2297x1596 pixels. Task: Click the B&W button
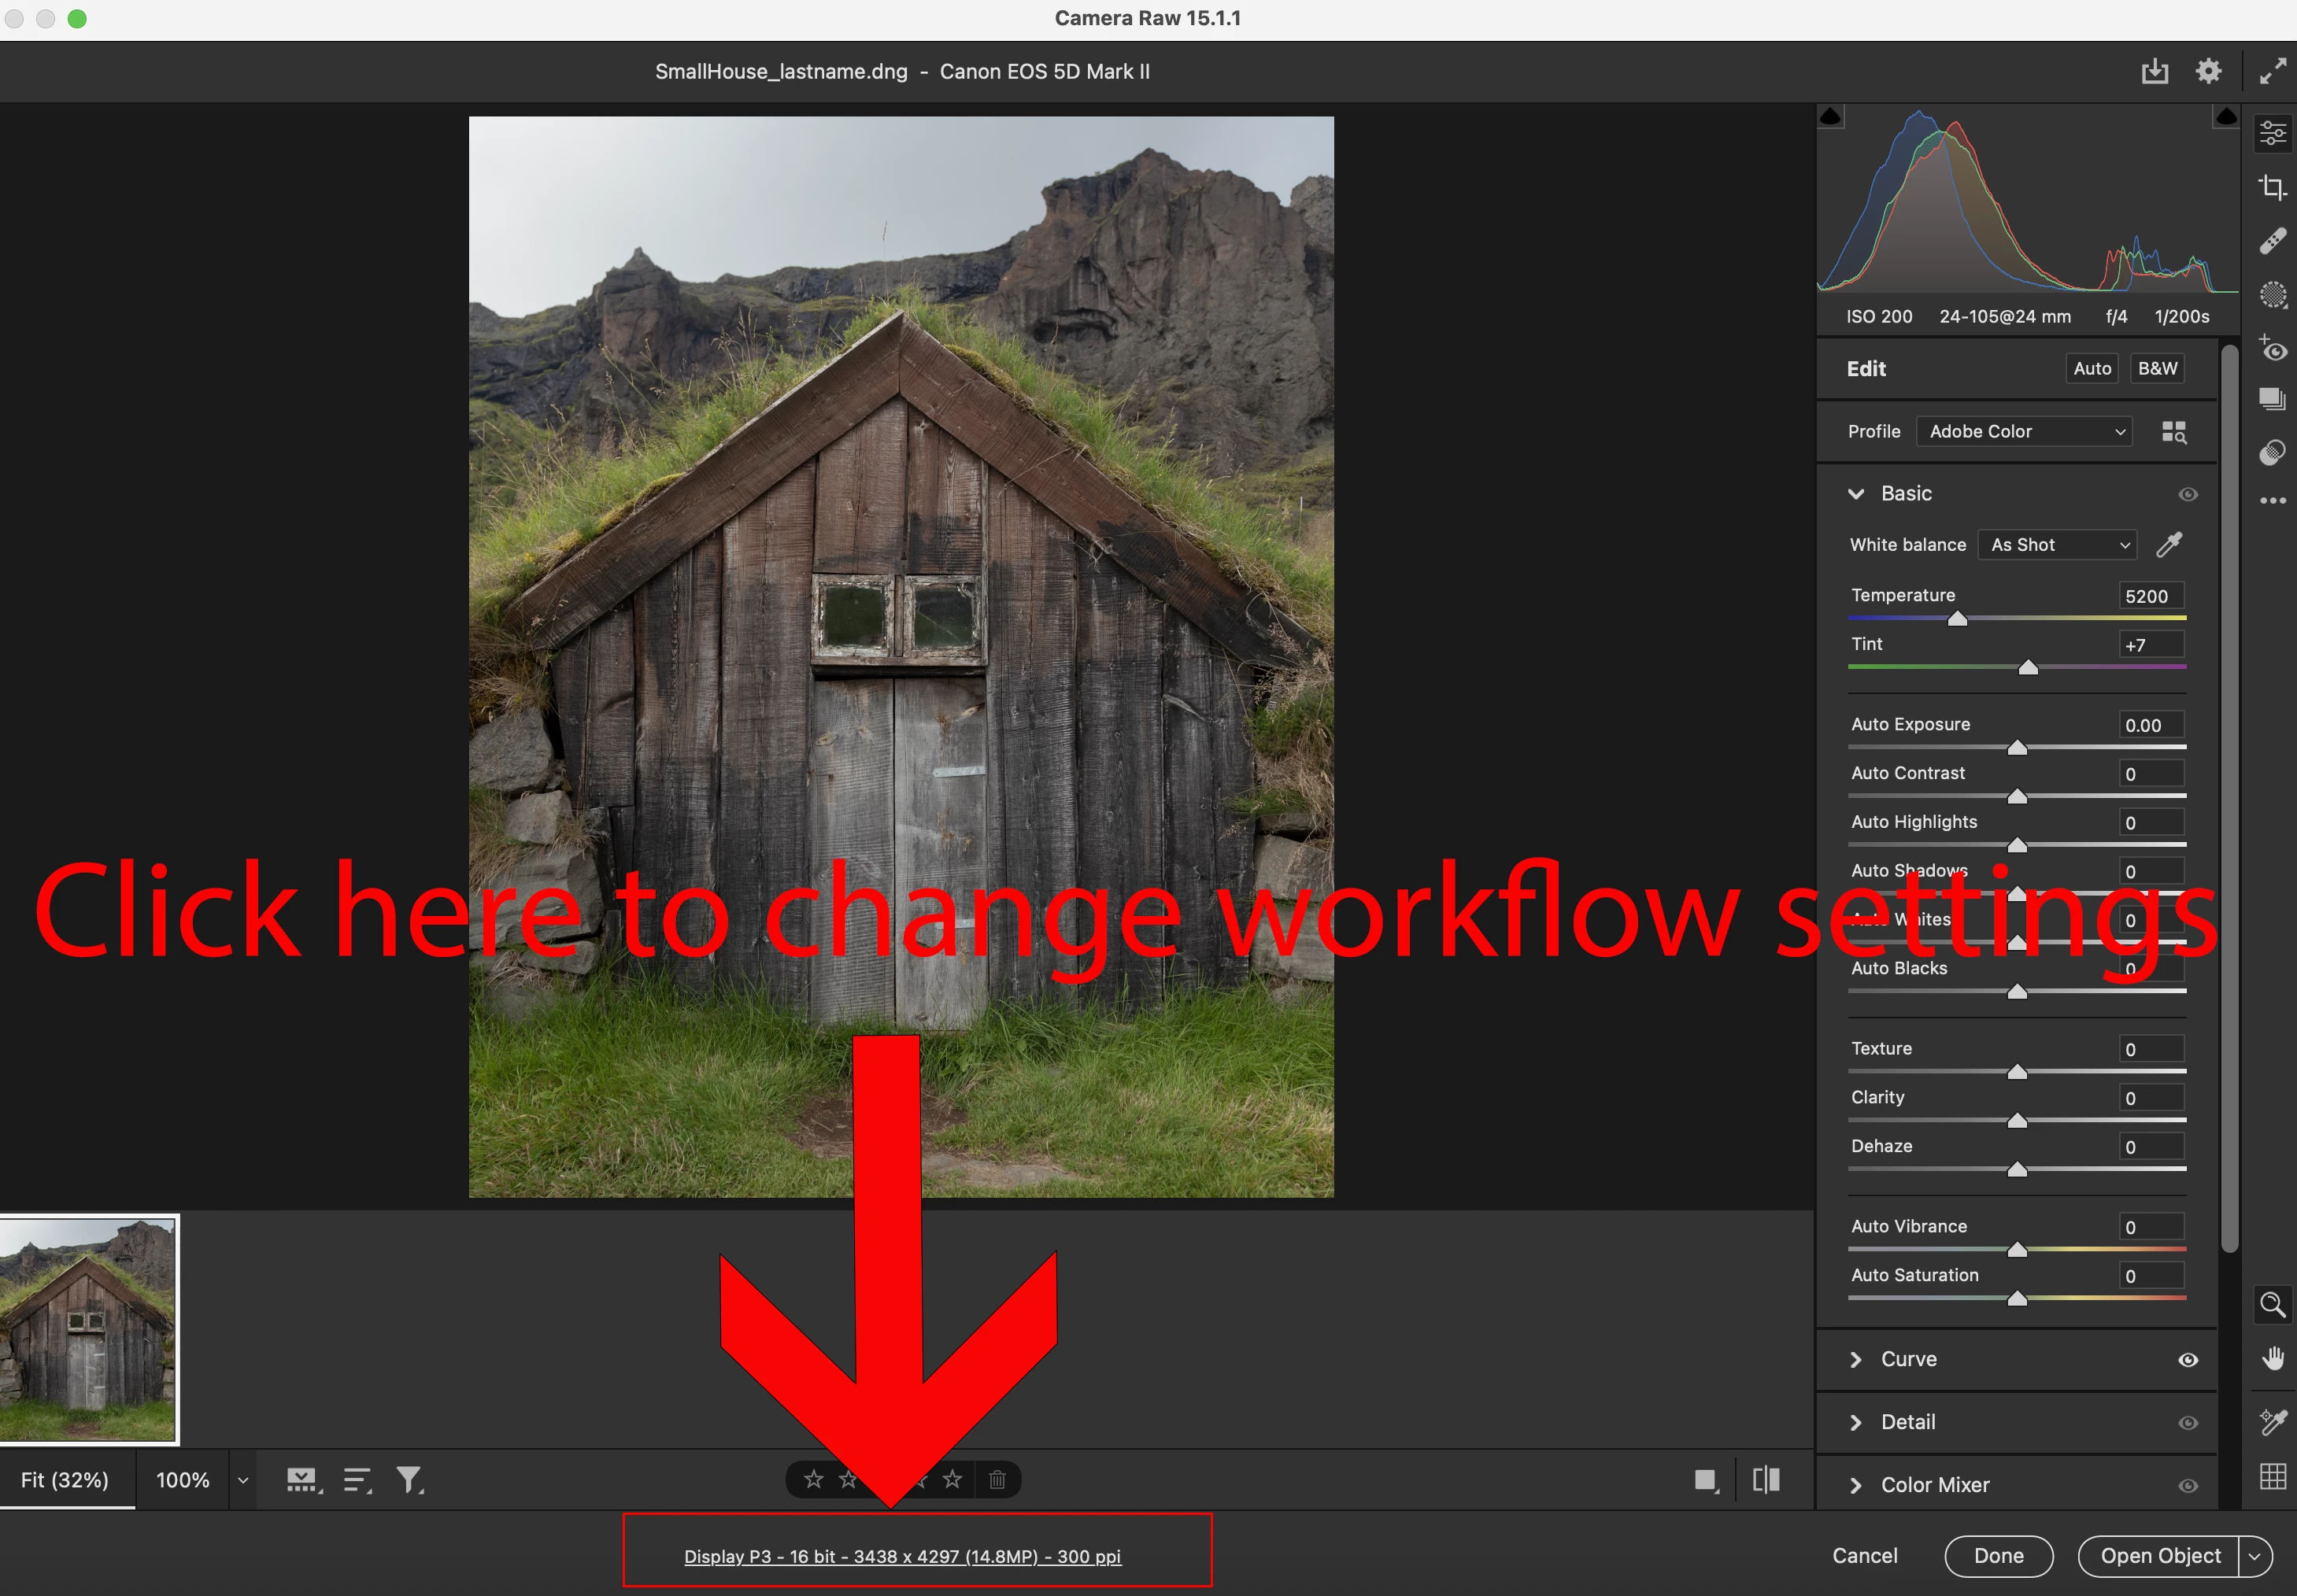(x=2157, y=369)
